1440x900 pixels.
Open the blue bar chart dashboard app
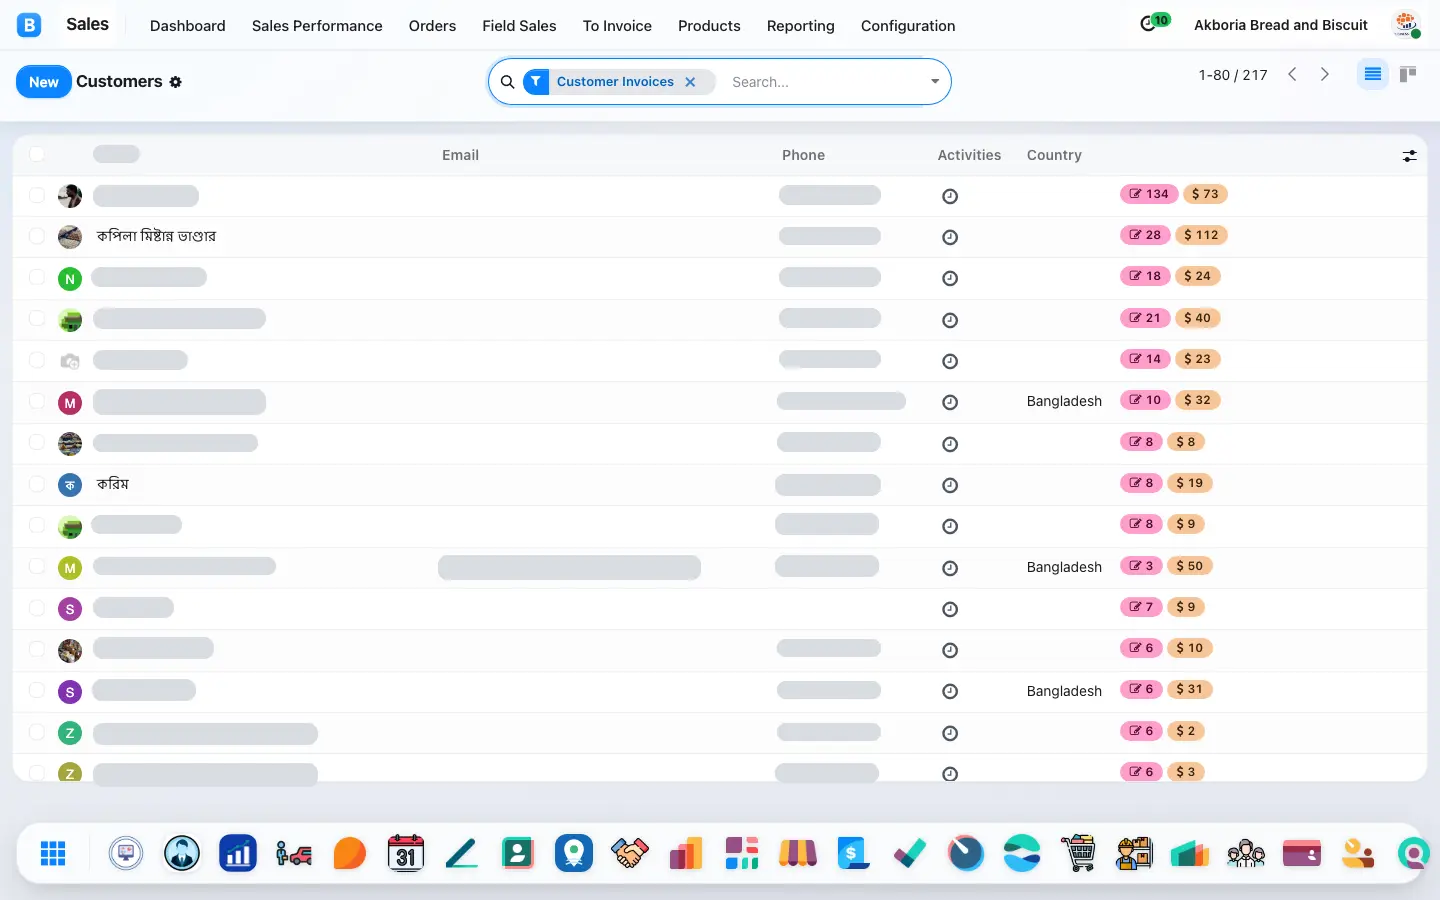tap(238, 853)
